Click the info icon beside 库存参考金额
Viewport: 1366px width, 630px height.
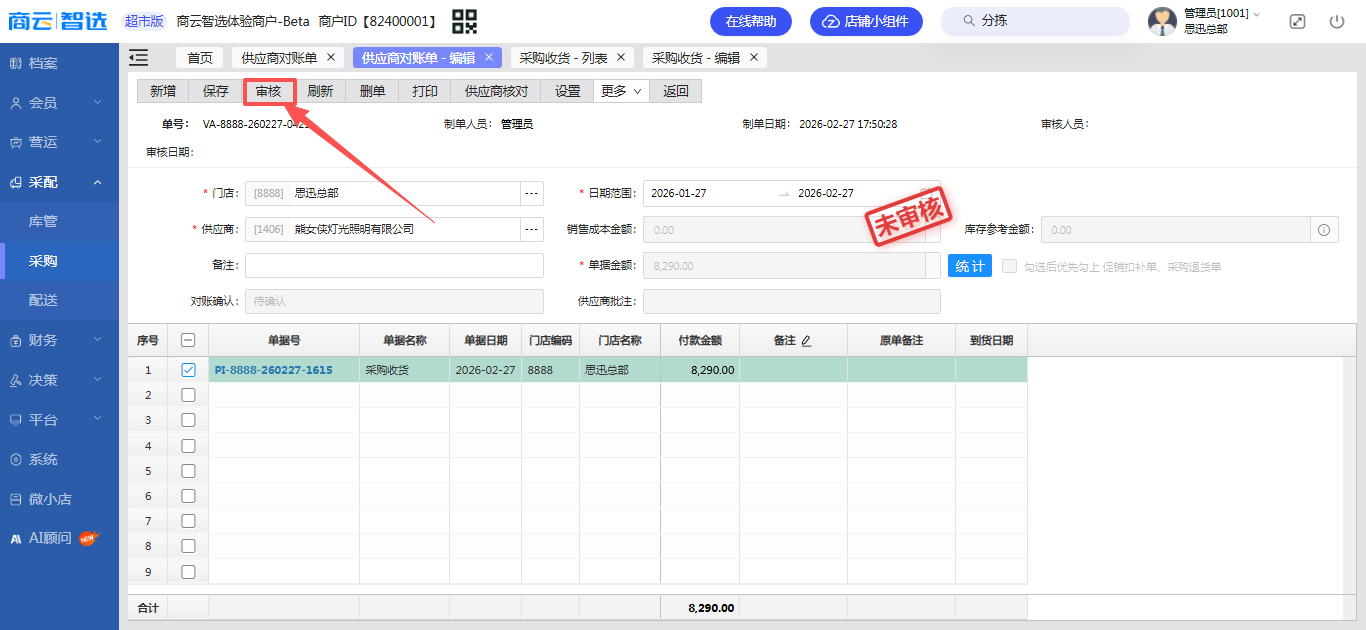pyautogui.click(x=1324, y=230)
